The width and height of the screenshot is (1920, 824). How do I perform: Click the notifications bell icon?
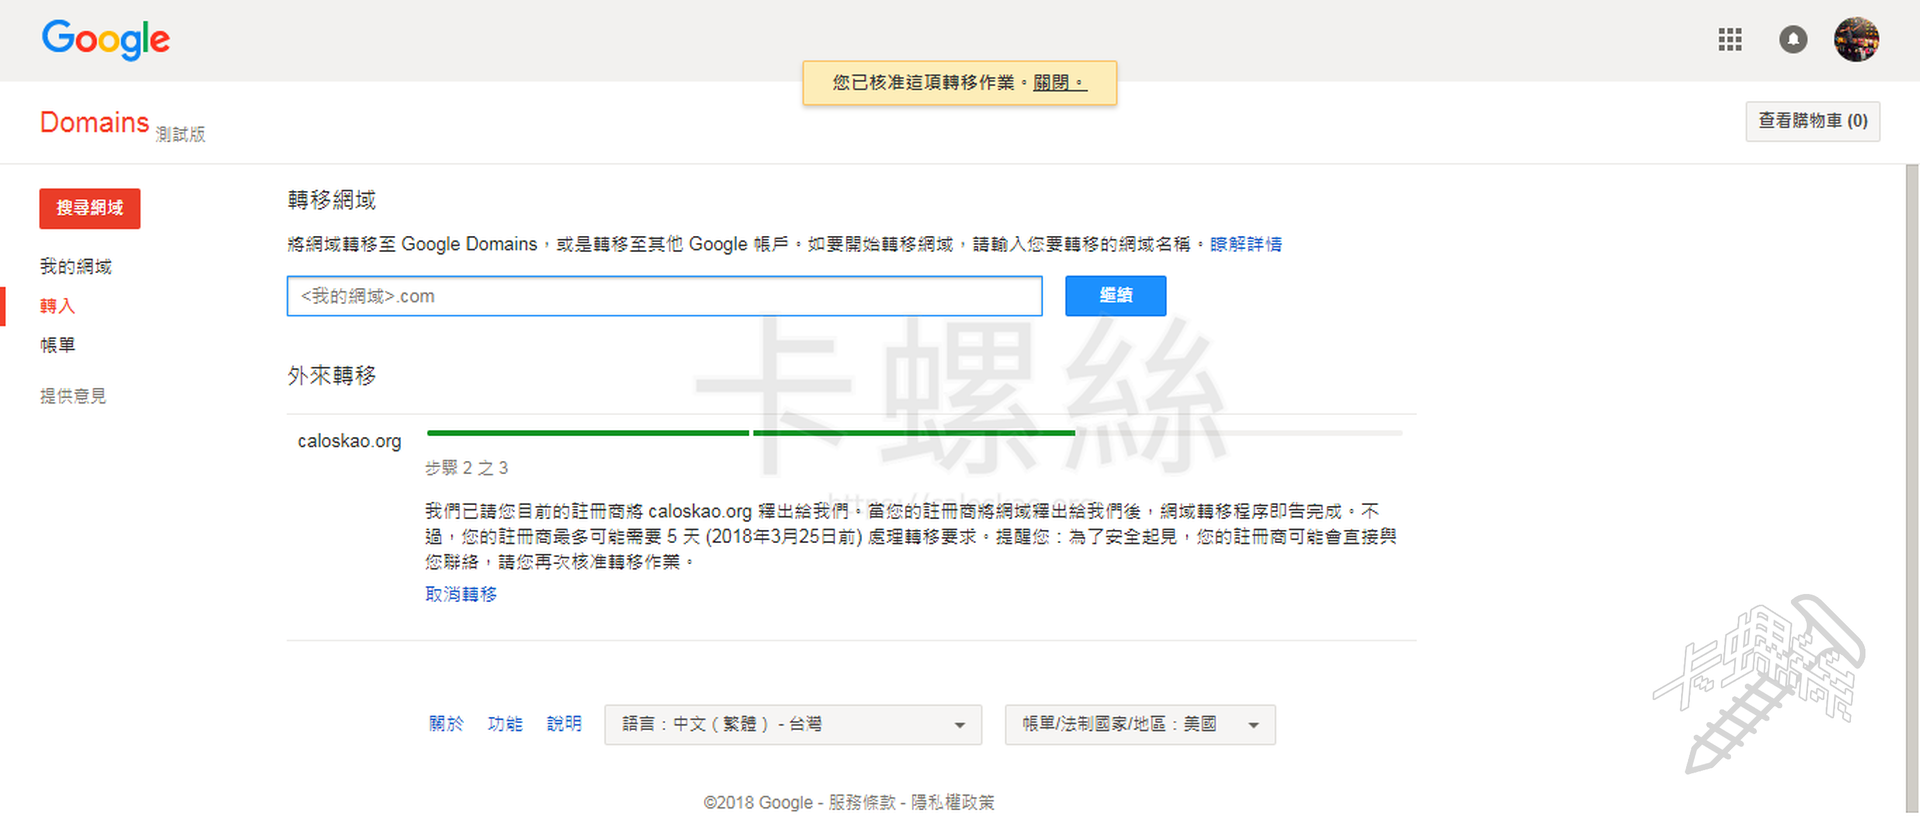1793,40
